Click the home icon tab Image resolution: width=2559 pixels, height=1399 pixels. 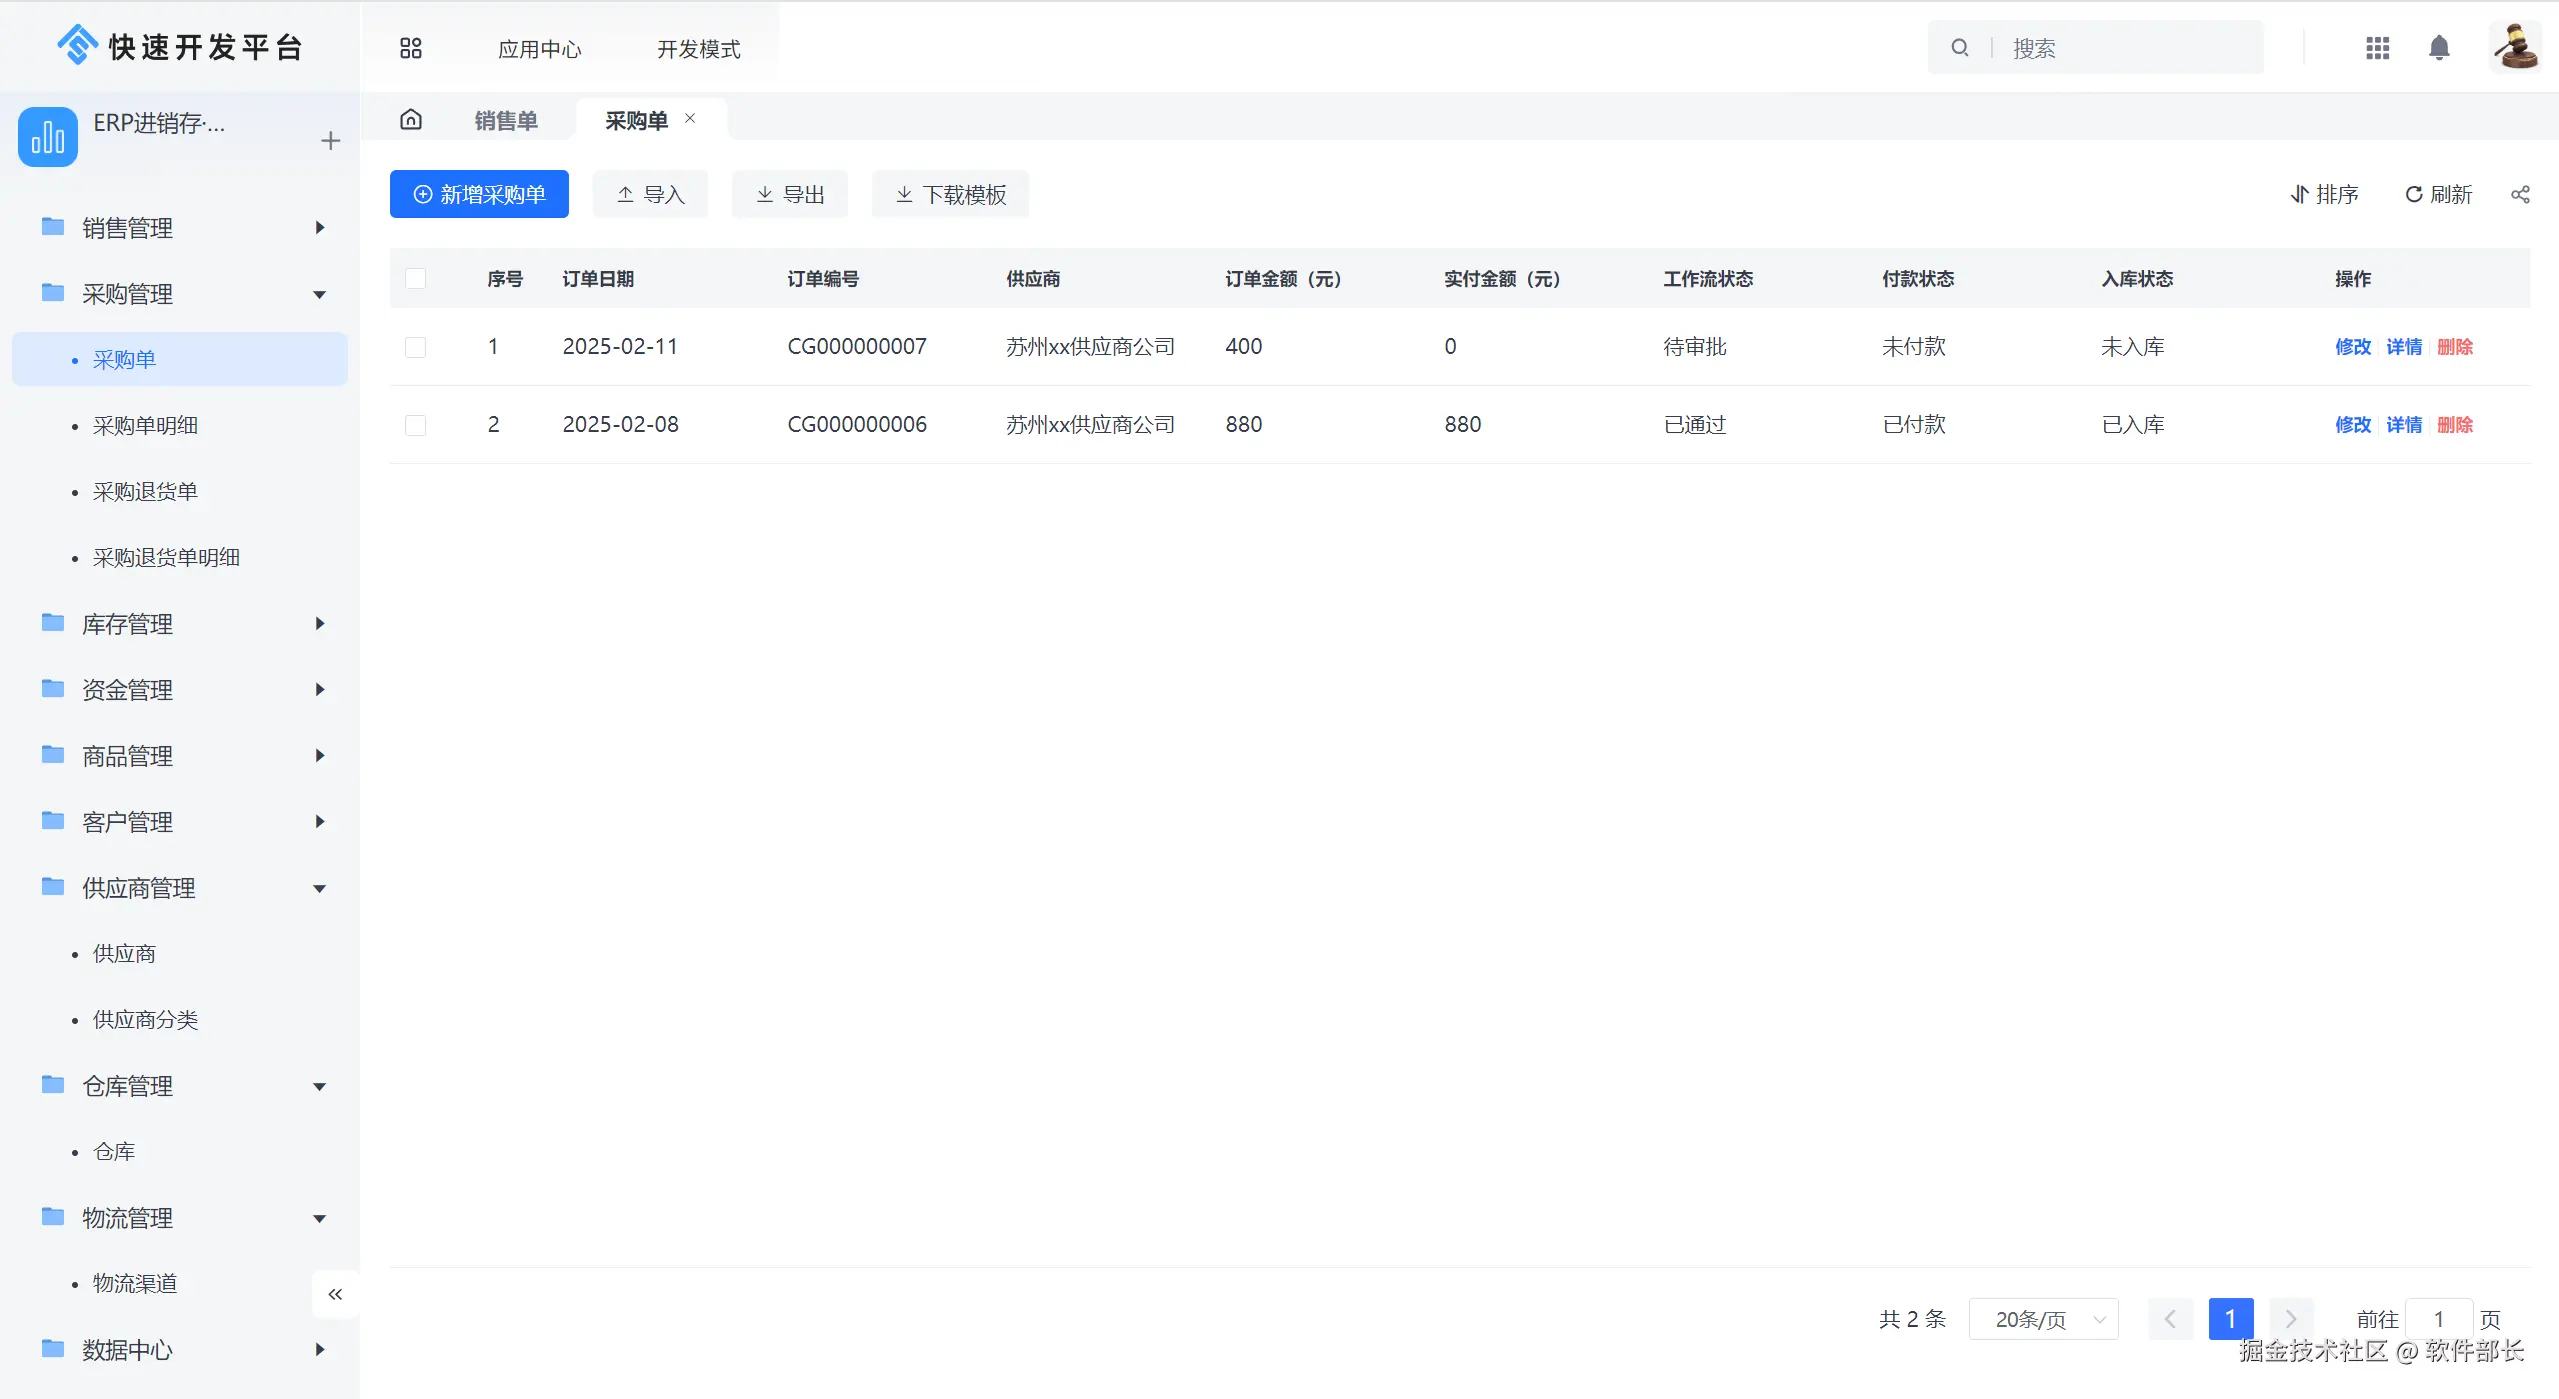(410, 120)
